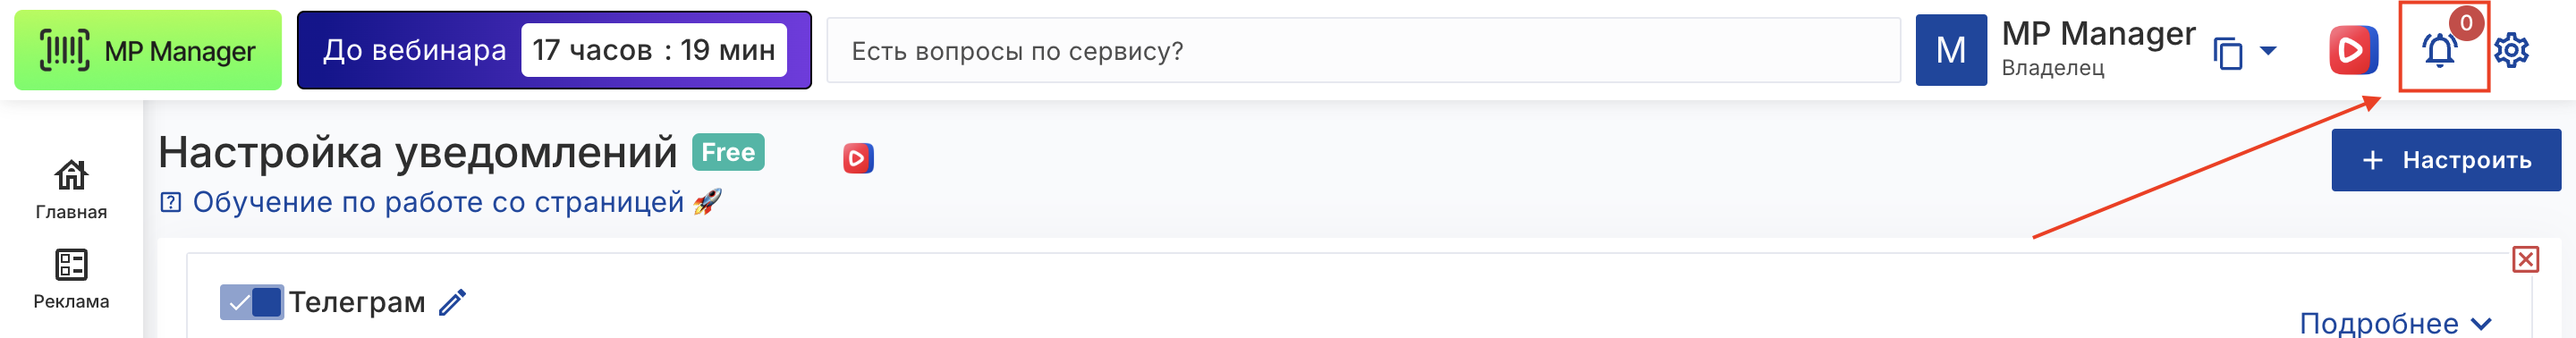Image resolution: width=2576 pixels, height=338 pixels.
Task: Toggle the Телеграм notification switch
Action: click(x=251, y=302)
